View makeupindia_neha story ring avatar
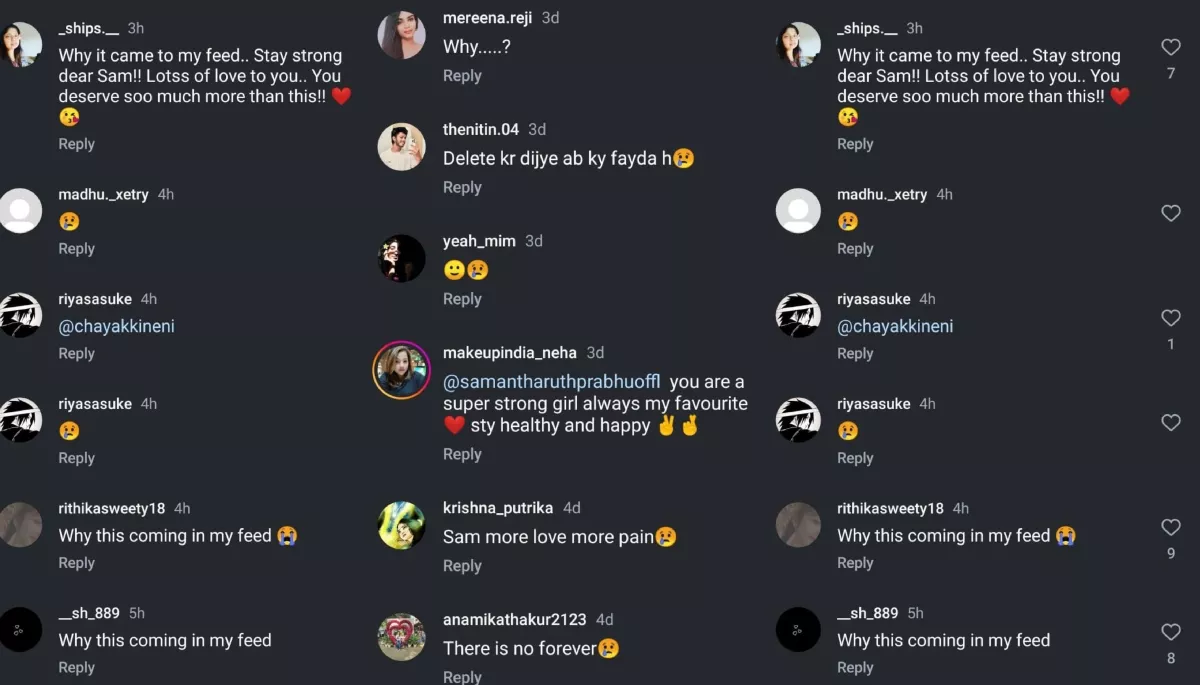The image size is (1200, 685). (x=402, y=370)
